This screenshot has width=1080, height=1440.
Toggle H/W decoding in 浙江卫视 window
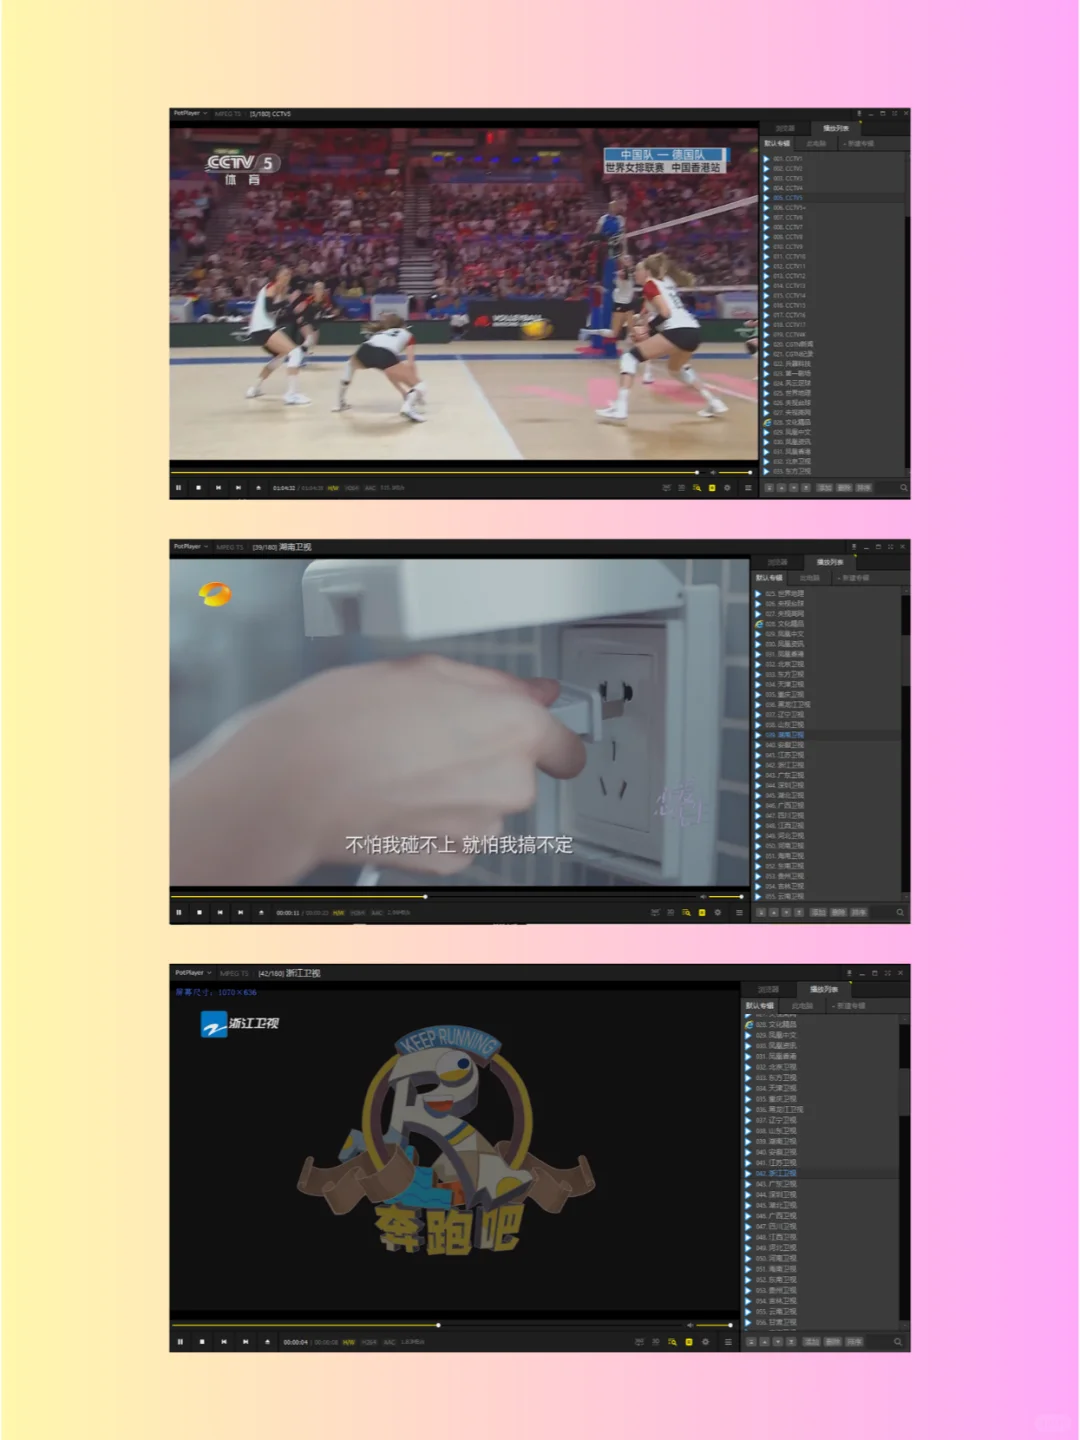(x=348, y=1342)
